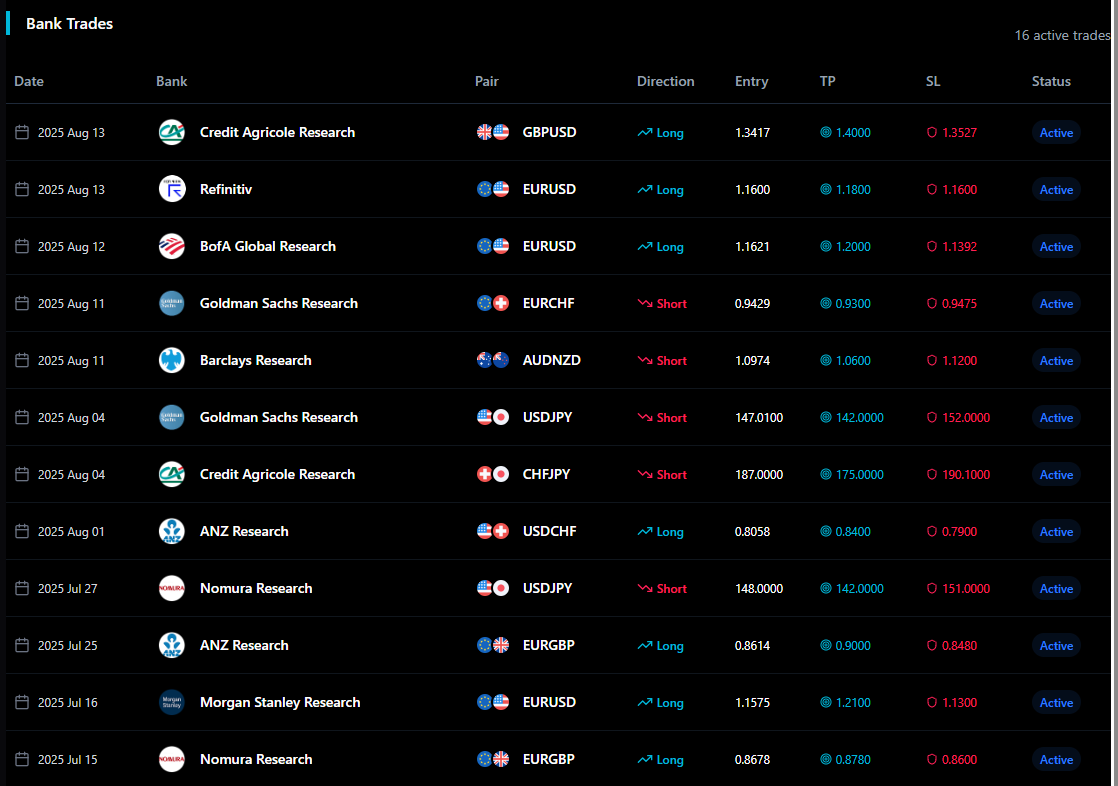Click the Barclays Research eagle logo
This screenshot has width=1118, height=786.
pos(171,360)
